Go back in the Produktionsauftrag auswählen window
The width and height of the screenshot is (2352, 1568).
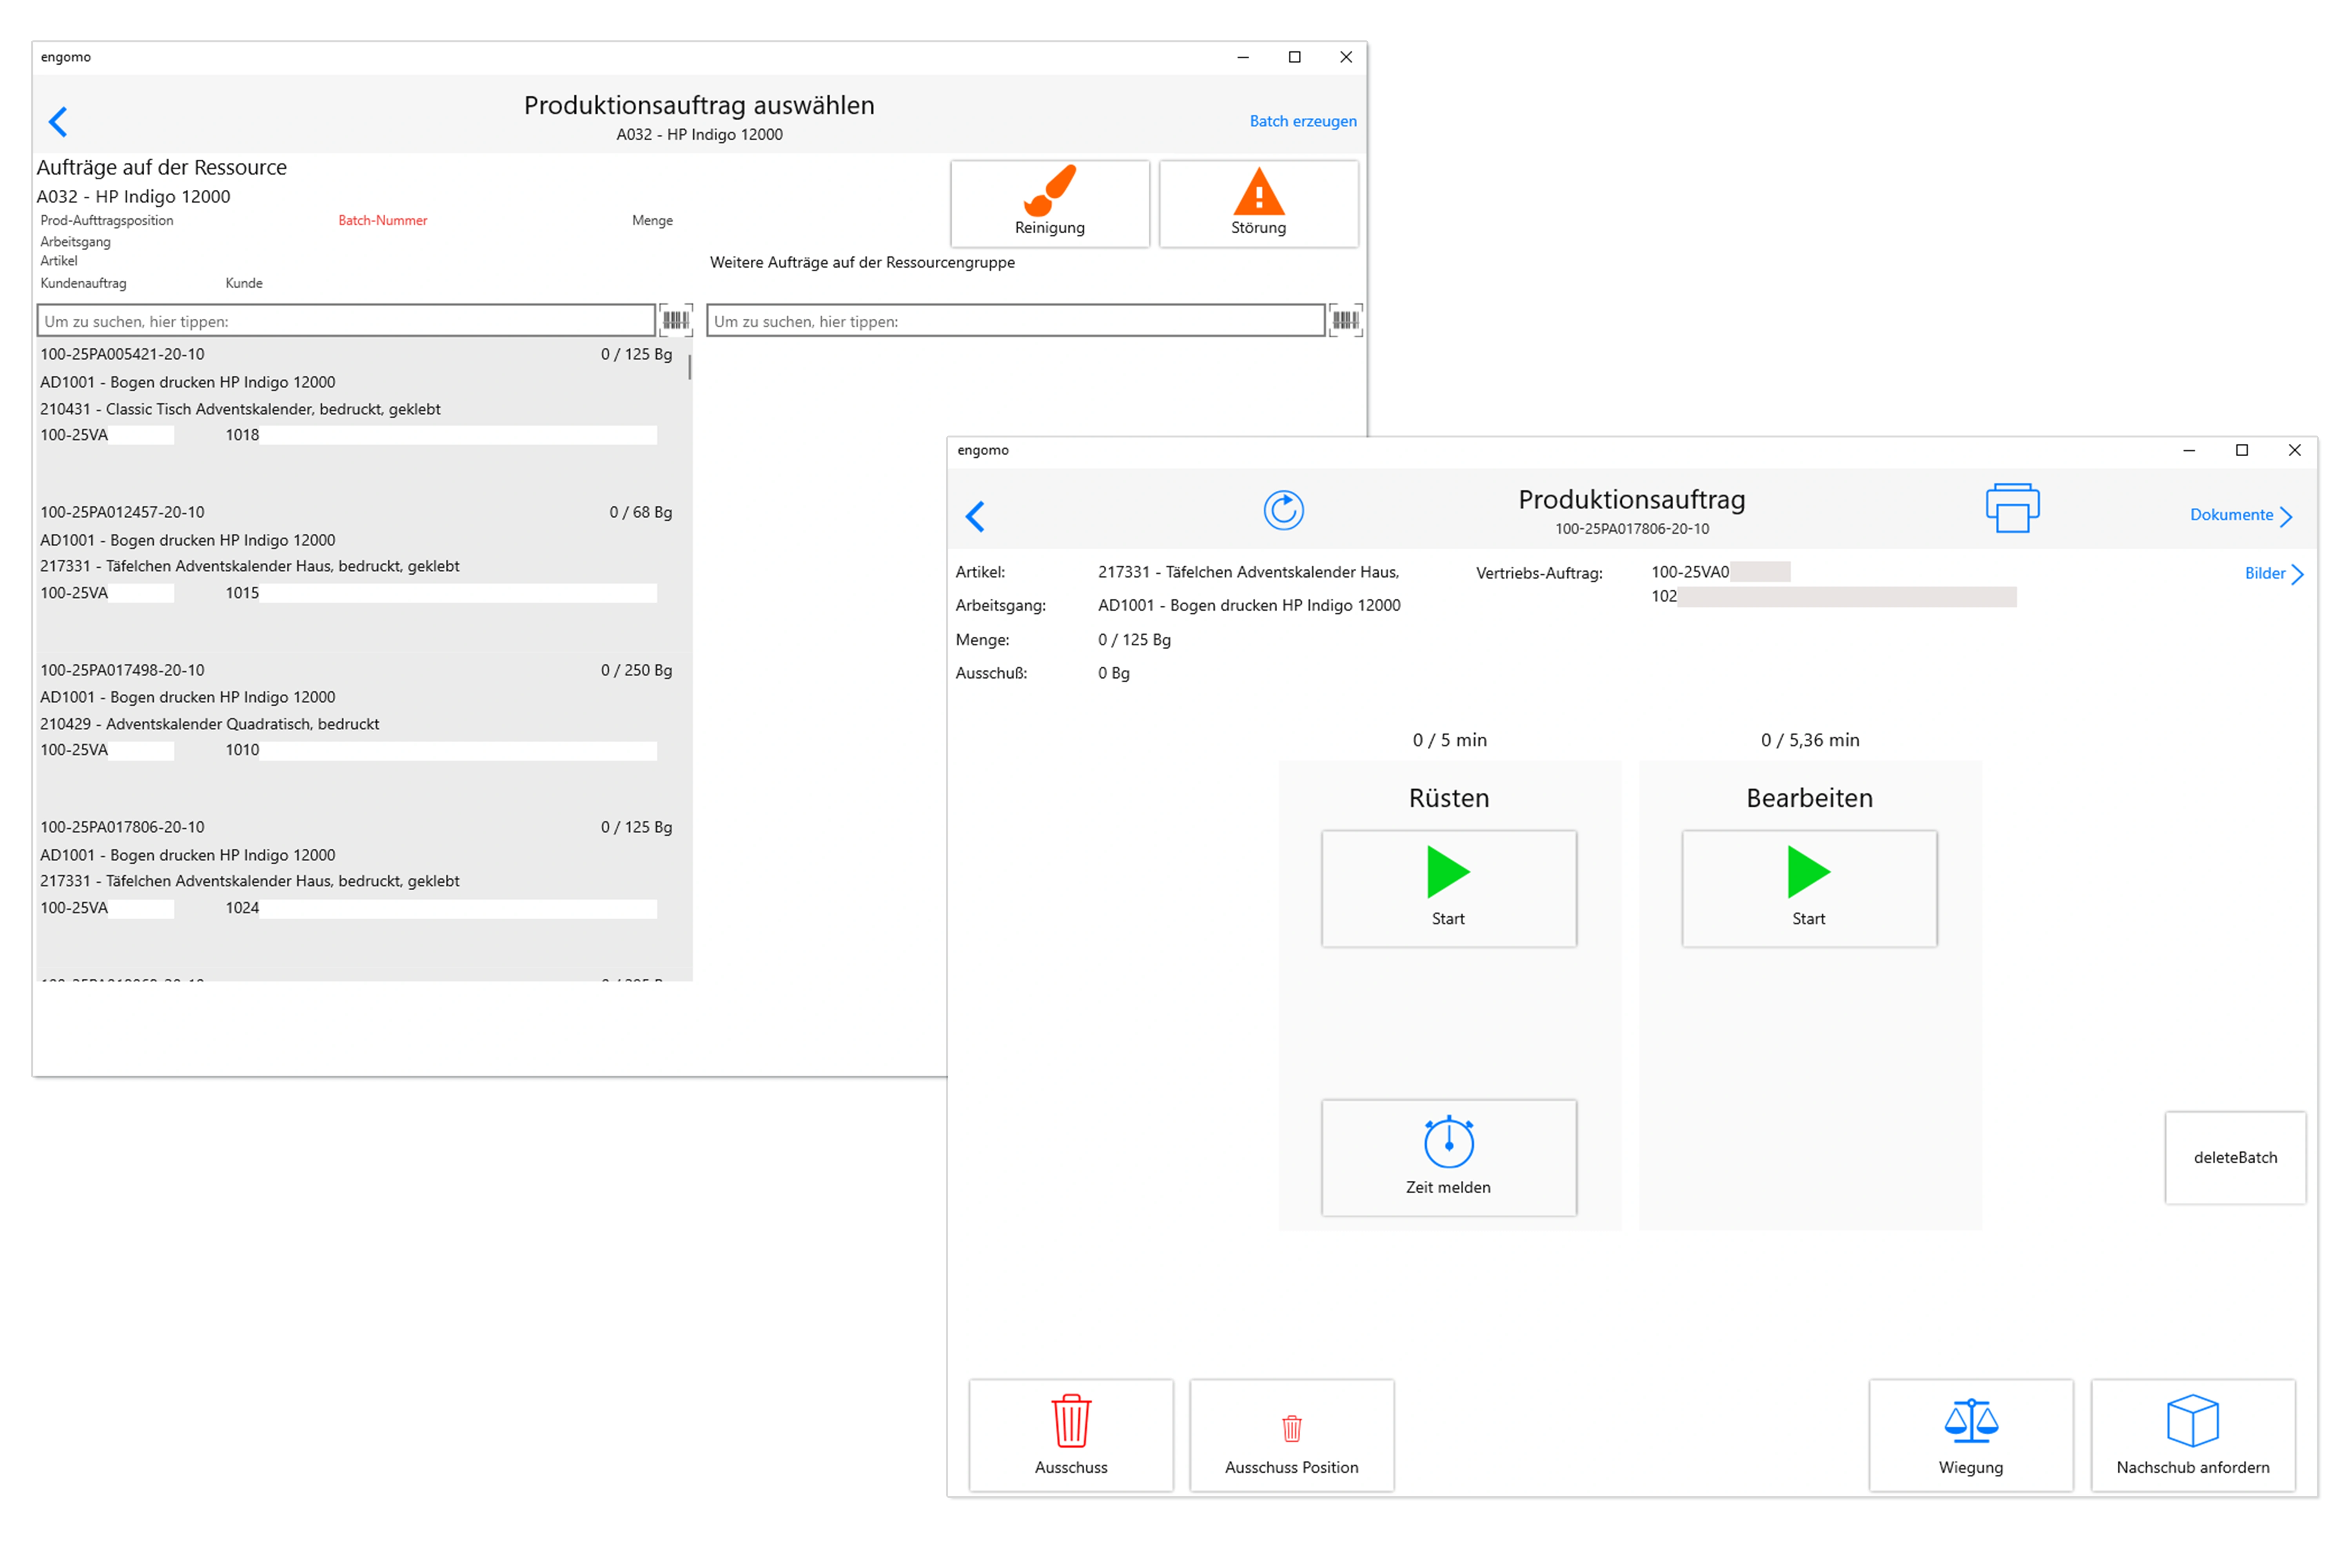[x=58, y=122]
